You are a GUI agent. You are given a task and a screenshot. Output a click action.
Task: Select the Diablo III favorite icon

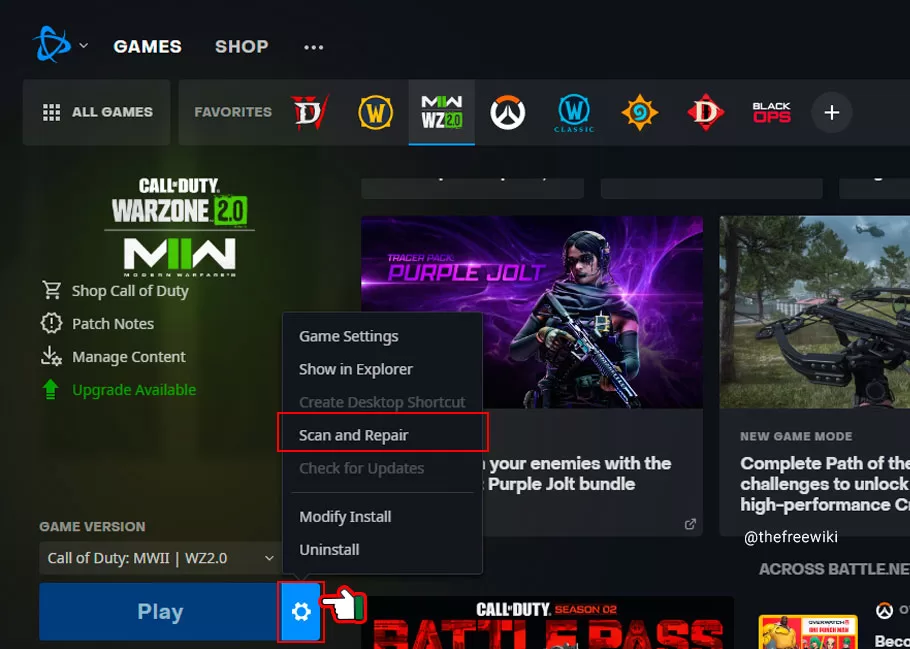[706, 112]
